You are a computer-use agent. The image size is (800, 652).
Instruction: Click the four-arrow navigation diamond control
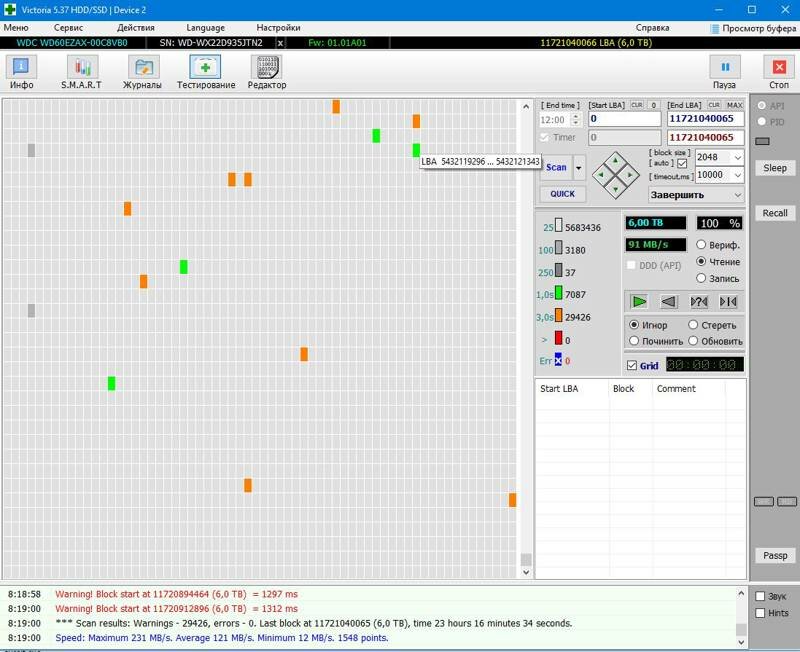(x=616, y=175)
